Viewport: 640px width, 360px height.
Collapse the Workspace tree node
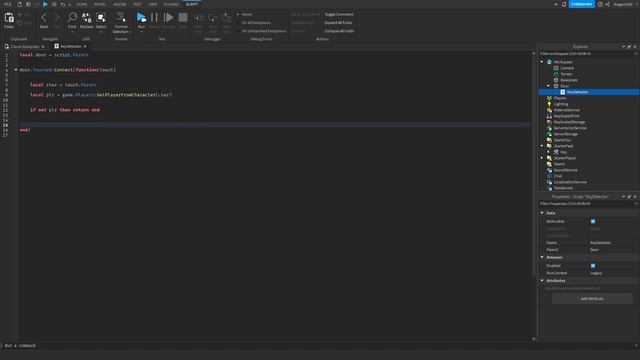[x=542, y=62]
